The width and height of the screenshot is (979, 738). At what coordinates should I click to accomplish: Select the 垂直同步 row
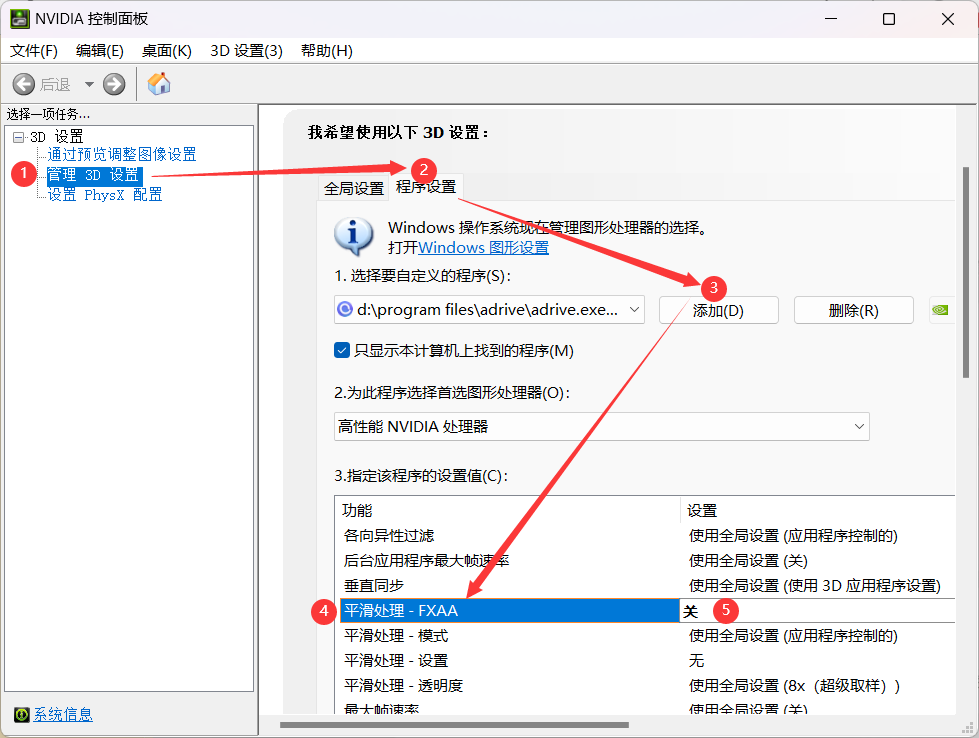tap(647, 586)
